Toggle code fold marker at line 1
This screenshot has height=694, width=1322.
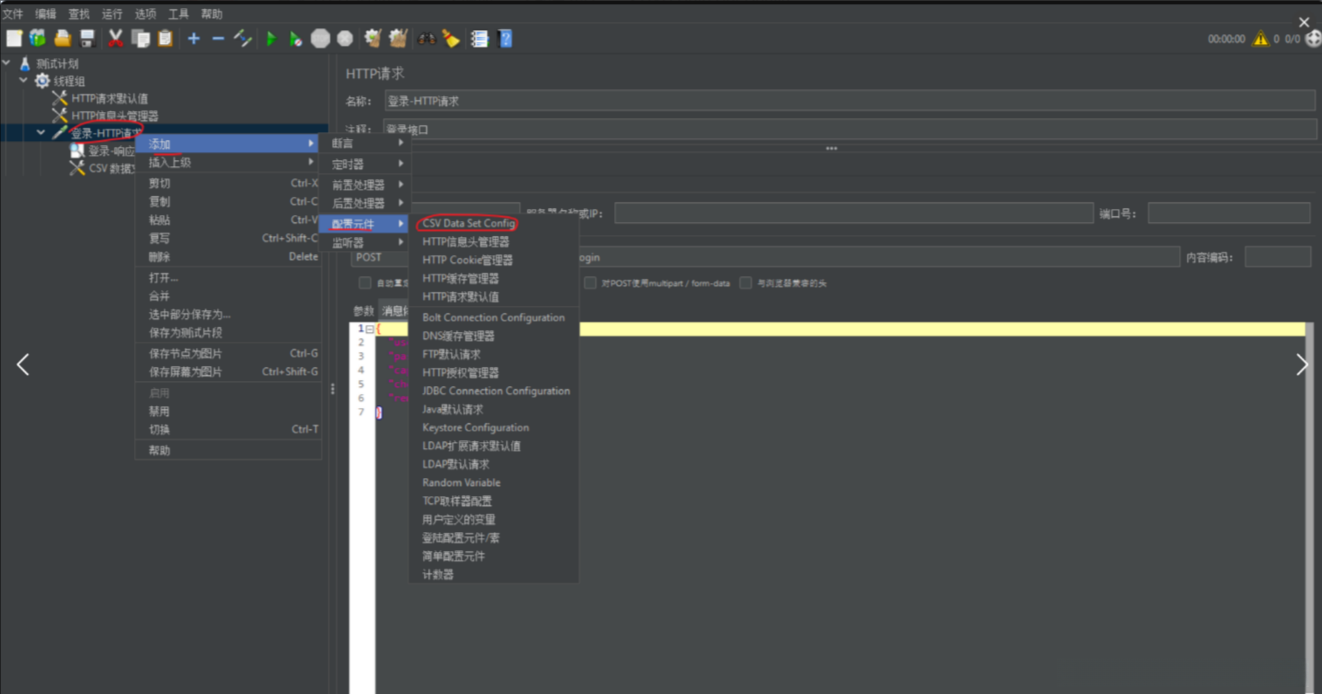(x=370, y=329)
